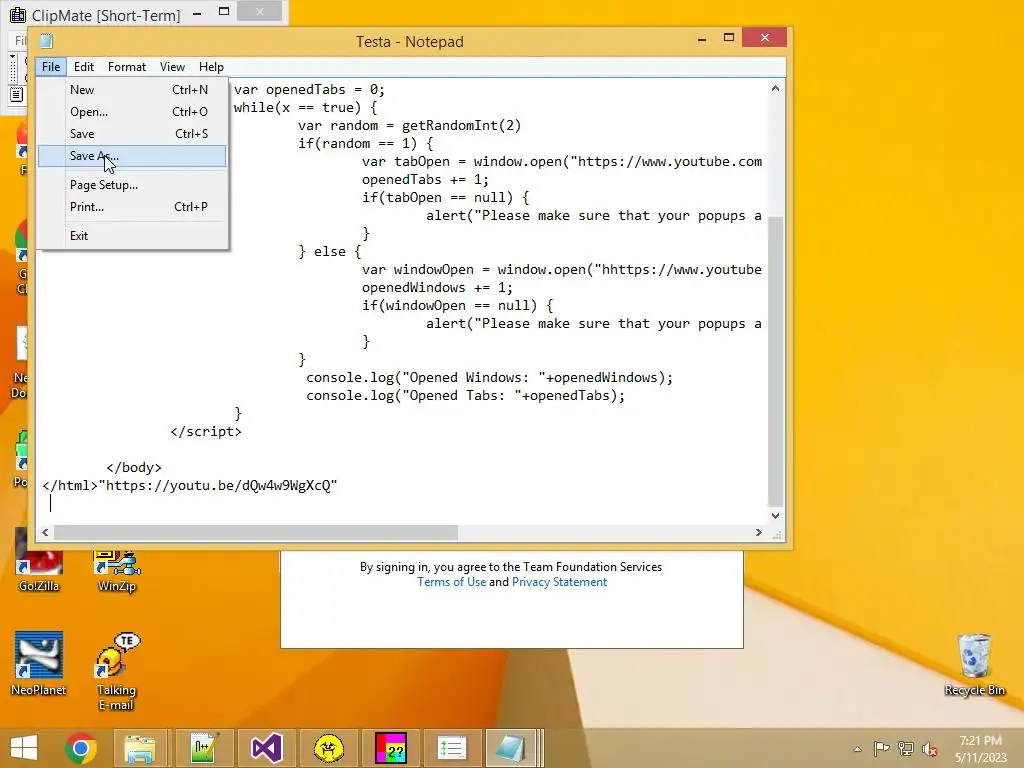Image resolution: width=1024 pixels, height=768 pixels.
Task: Click the muted volume tray icon
Action: pyautogui.click(x=930, y=749)
